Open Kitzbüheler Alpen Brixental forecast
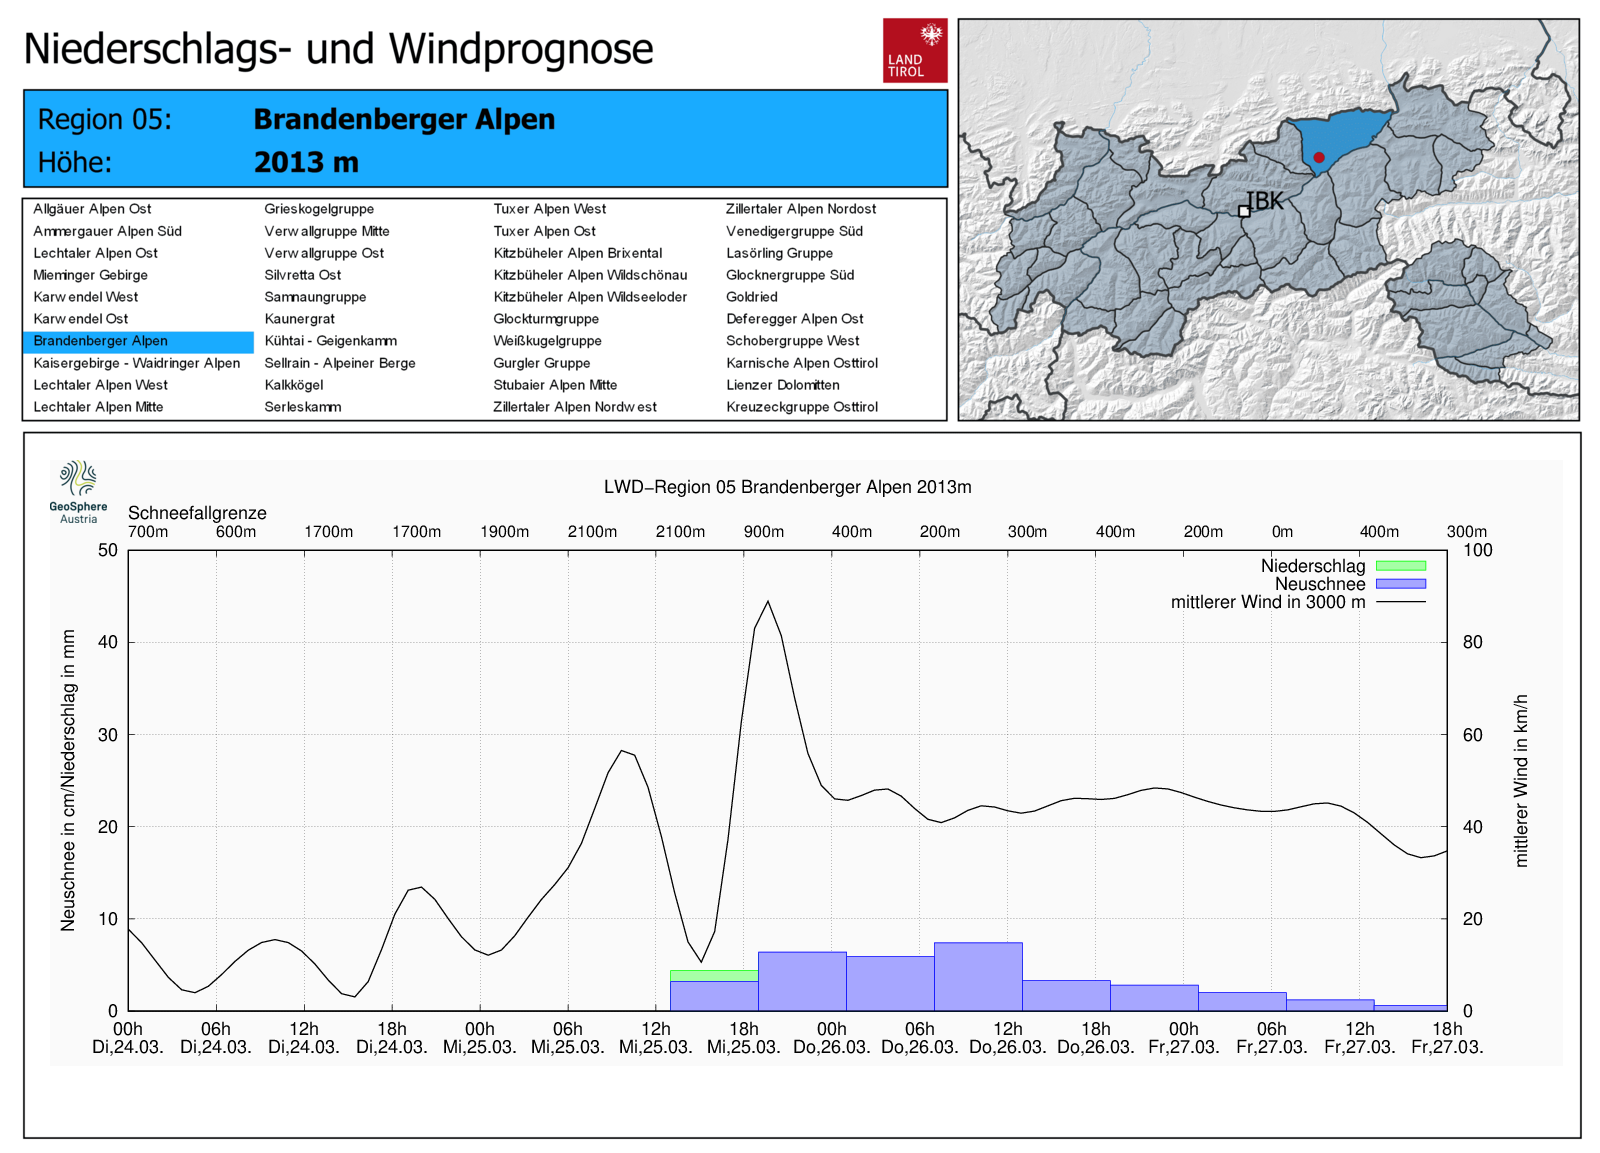This screenshot has height=1153, width=1600. [577, 253]
